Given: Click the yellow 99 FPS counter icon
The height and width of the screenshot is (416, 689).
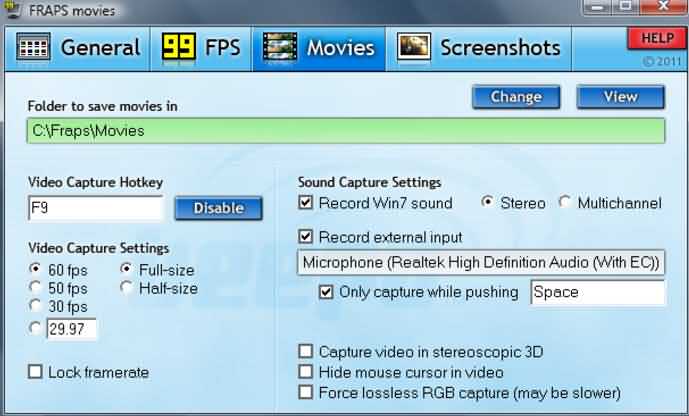Looking at the screenshot, I should coord(178,47).
